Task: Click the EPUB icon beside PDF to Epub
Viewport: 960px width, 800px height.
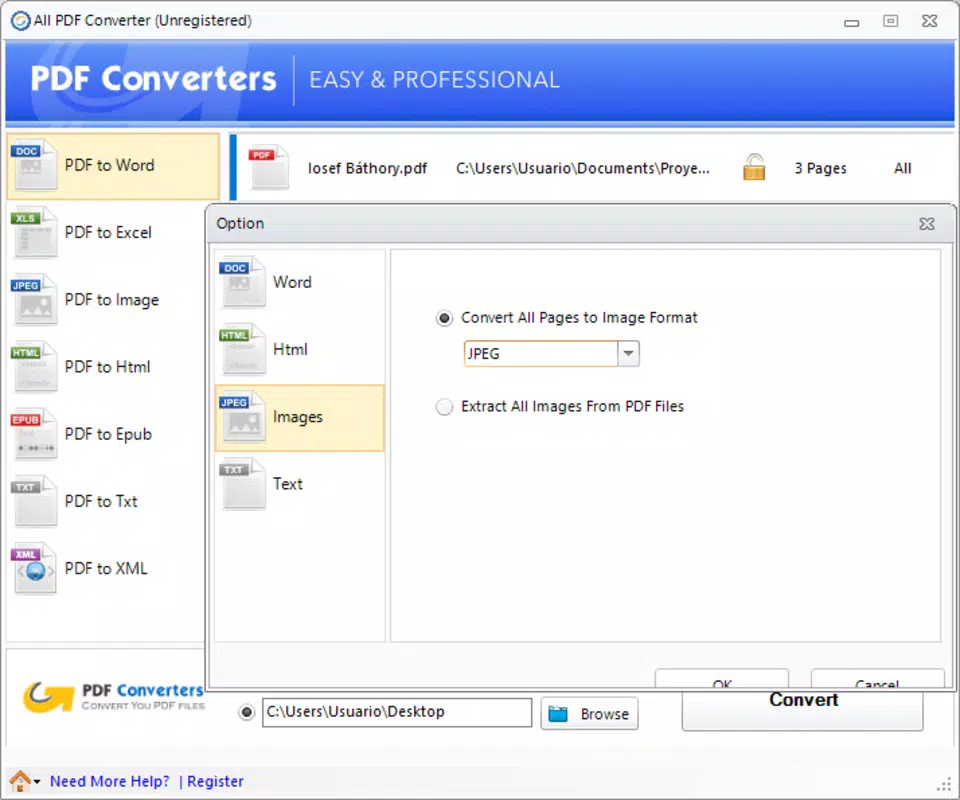Action: (34, 434)
